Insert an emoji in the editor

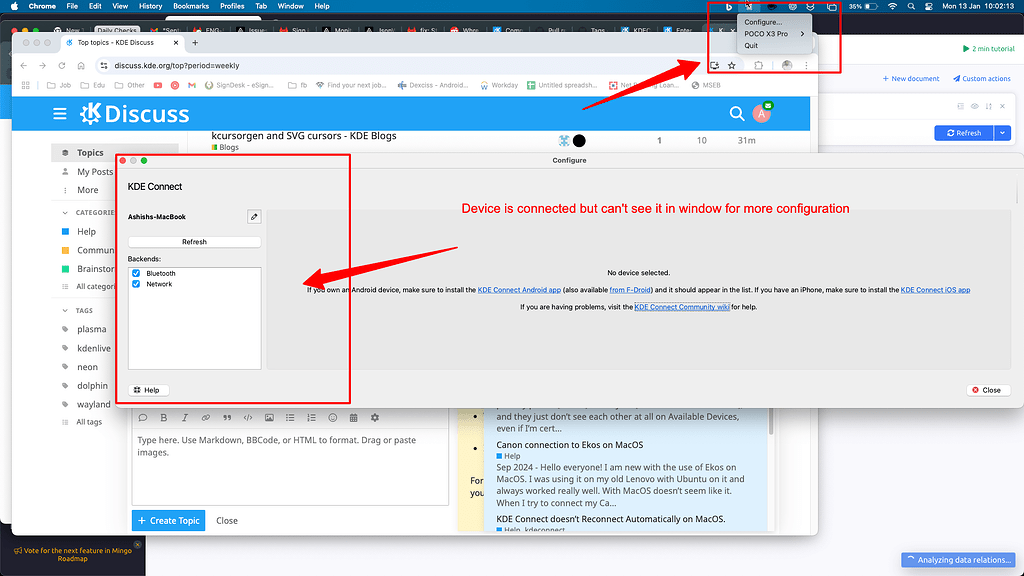332,417
